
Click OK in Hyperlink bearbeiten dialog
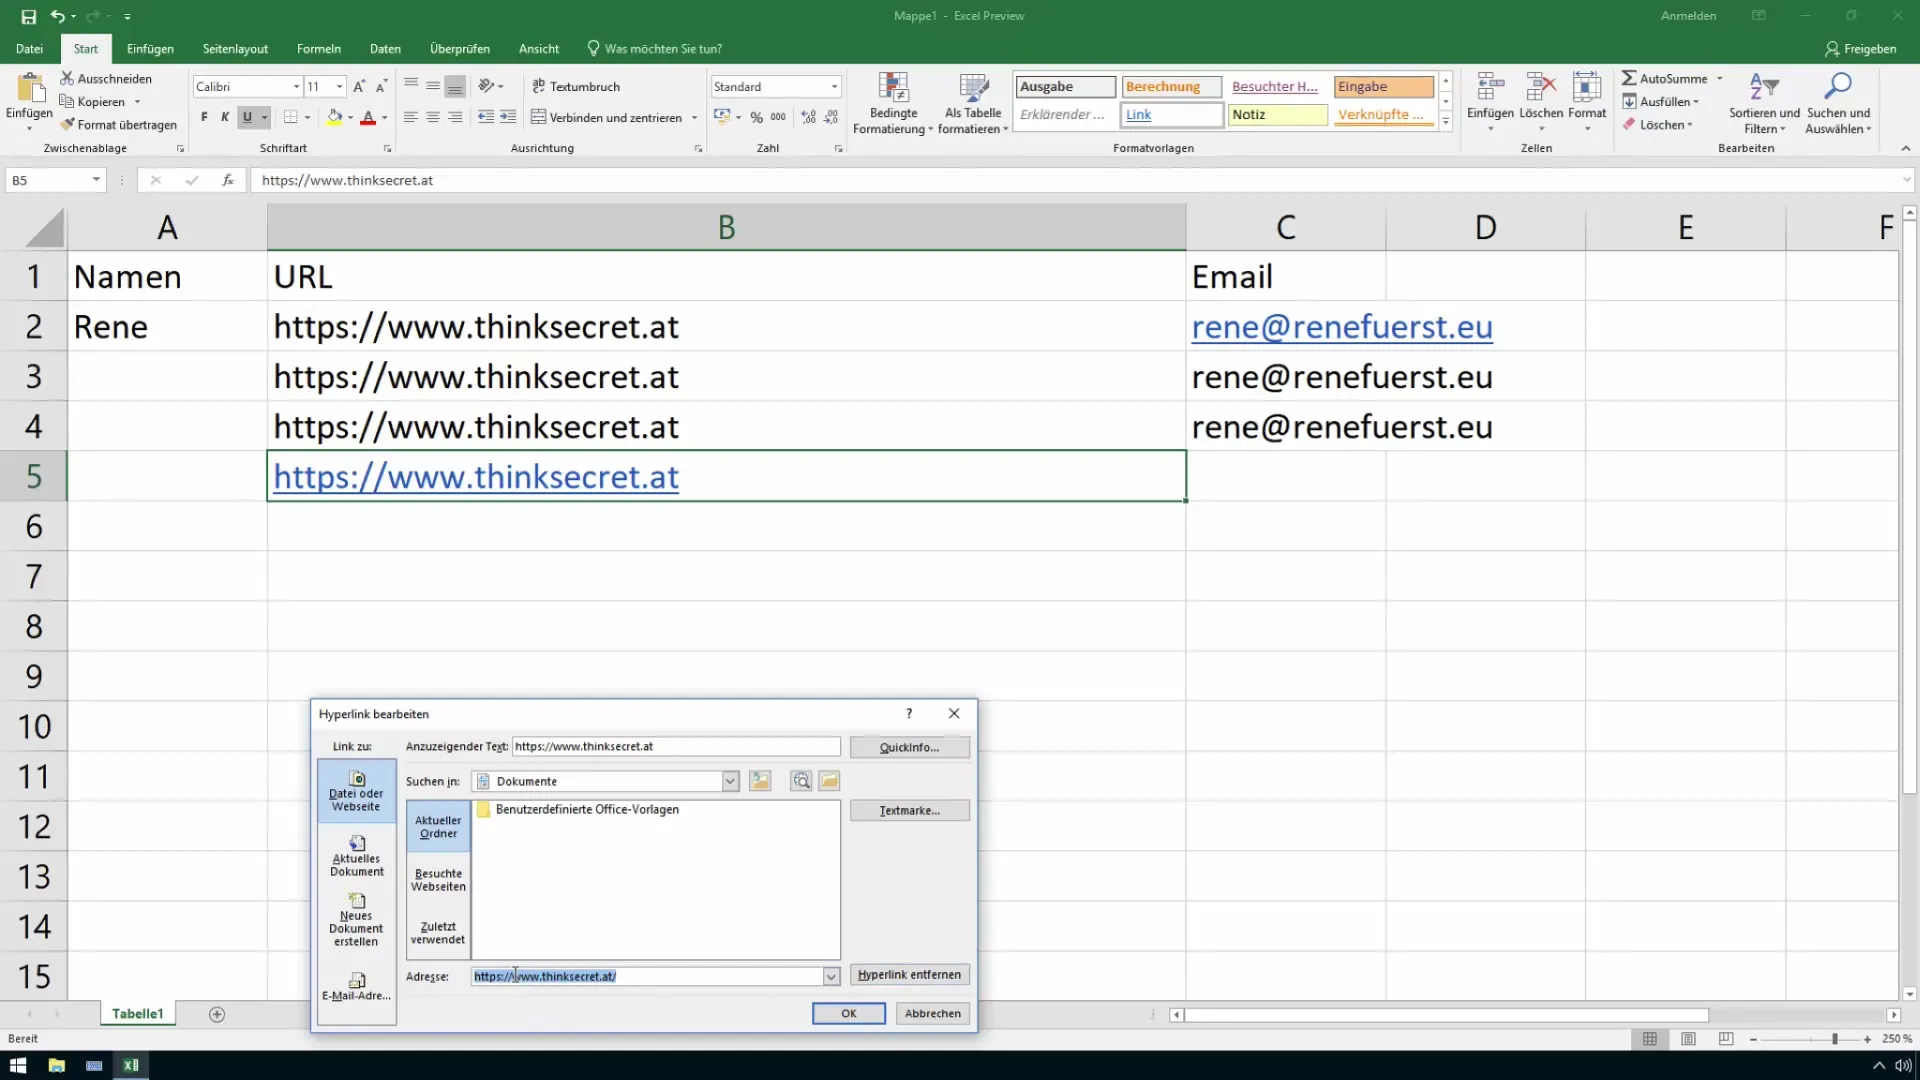pos(848,1013)
